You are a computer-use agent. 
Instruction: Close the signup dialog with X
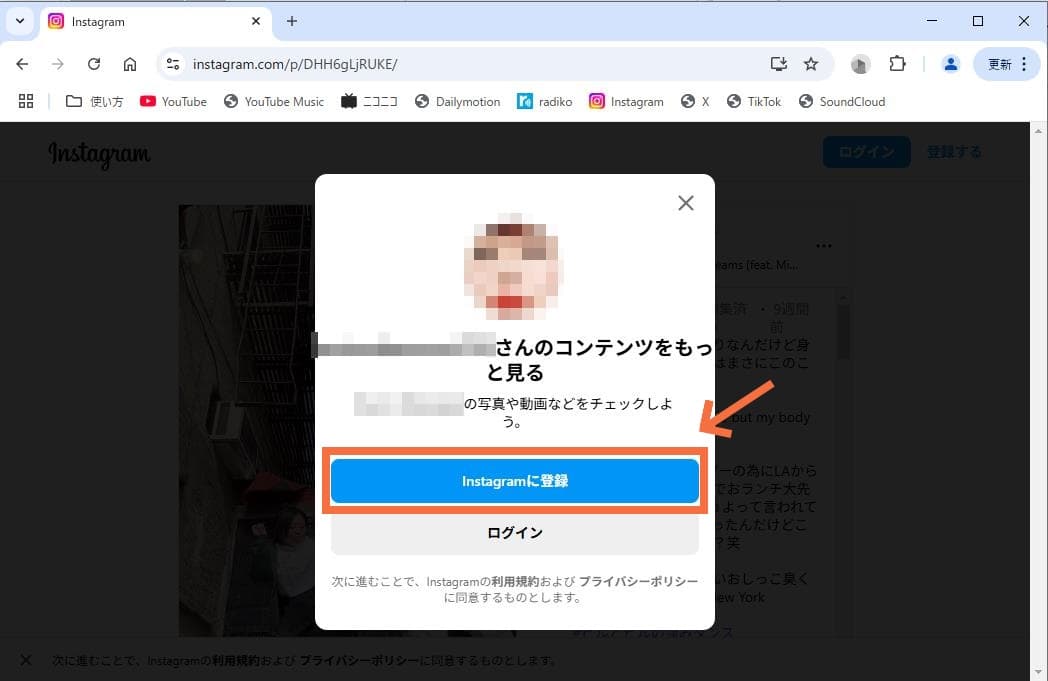(686, 203)
